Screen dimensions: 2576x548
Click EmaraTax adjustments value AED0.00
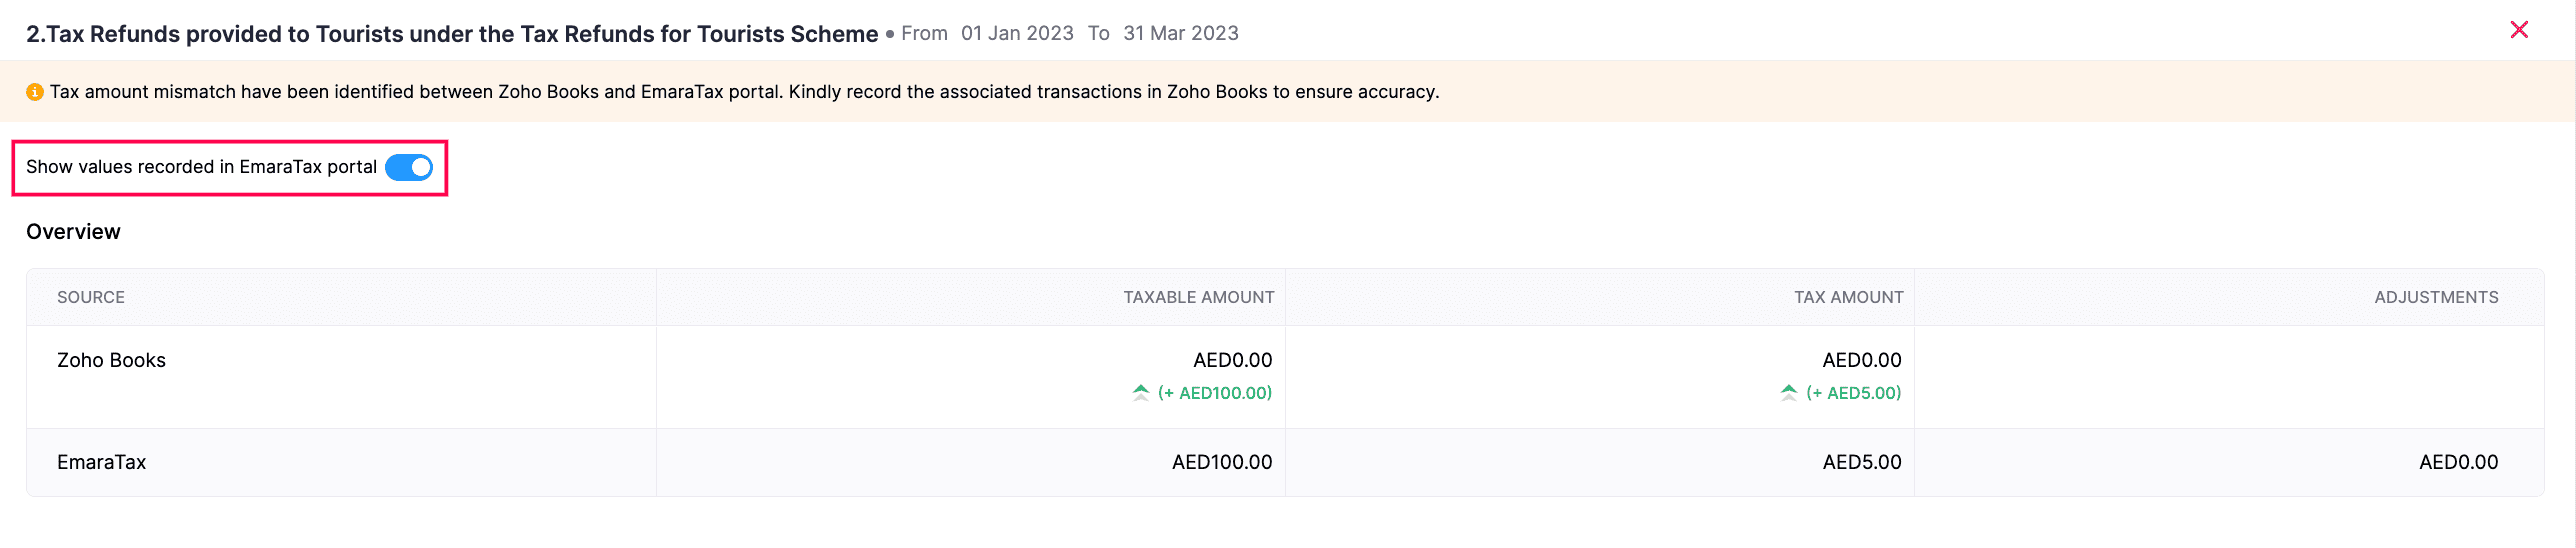click(2458, 462)
